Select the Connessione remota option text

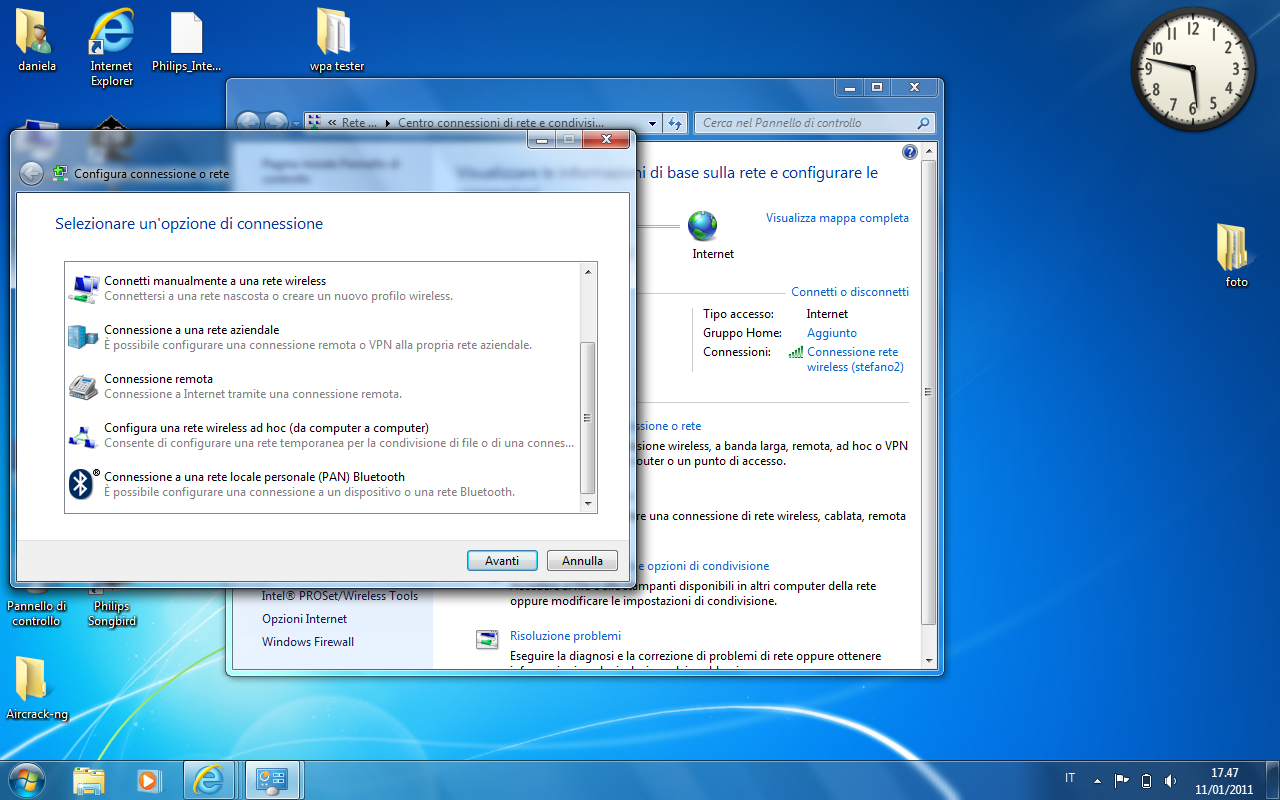158,379
